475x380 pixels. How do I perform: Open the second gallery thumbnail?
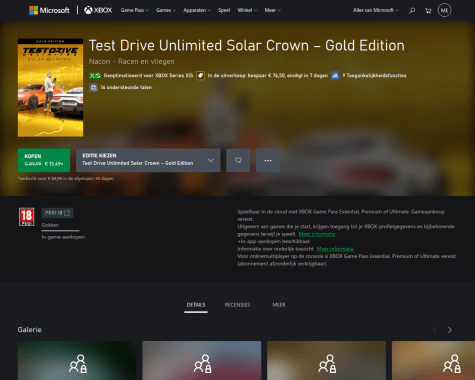[202, 361]
